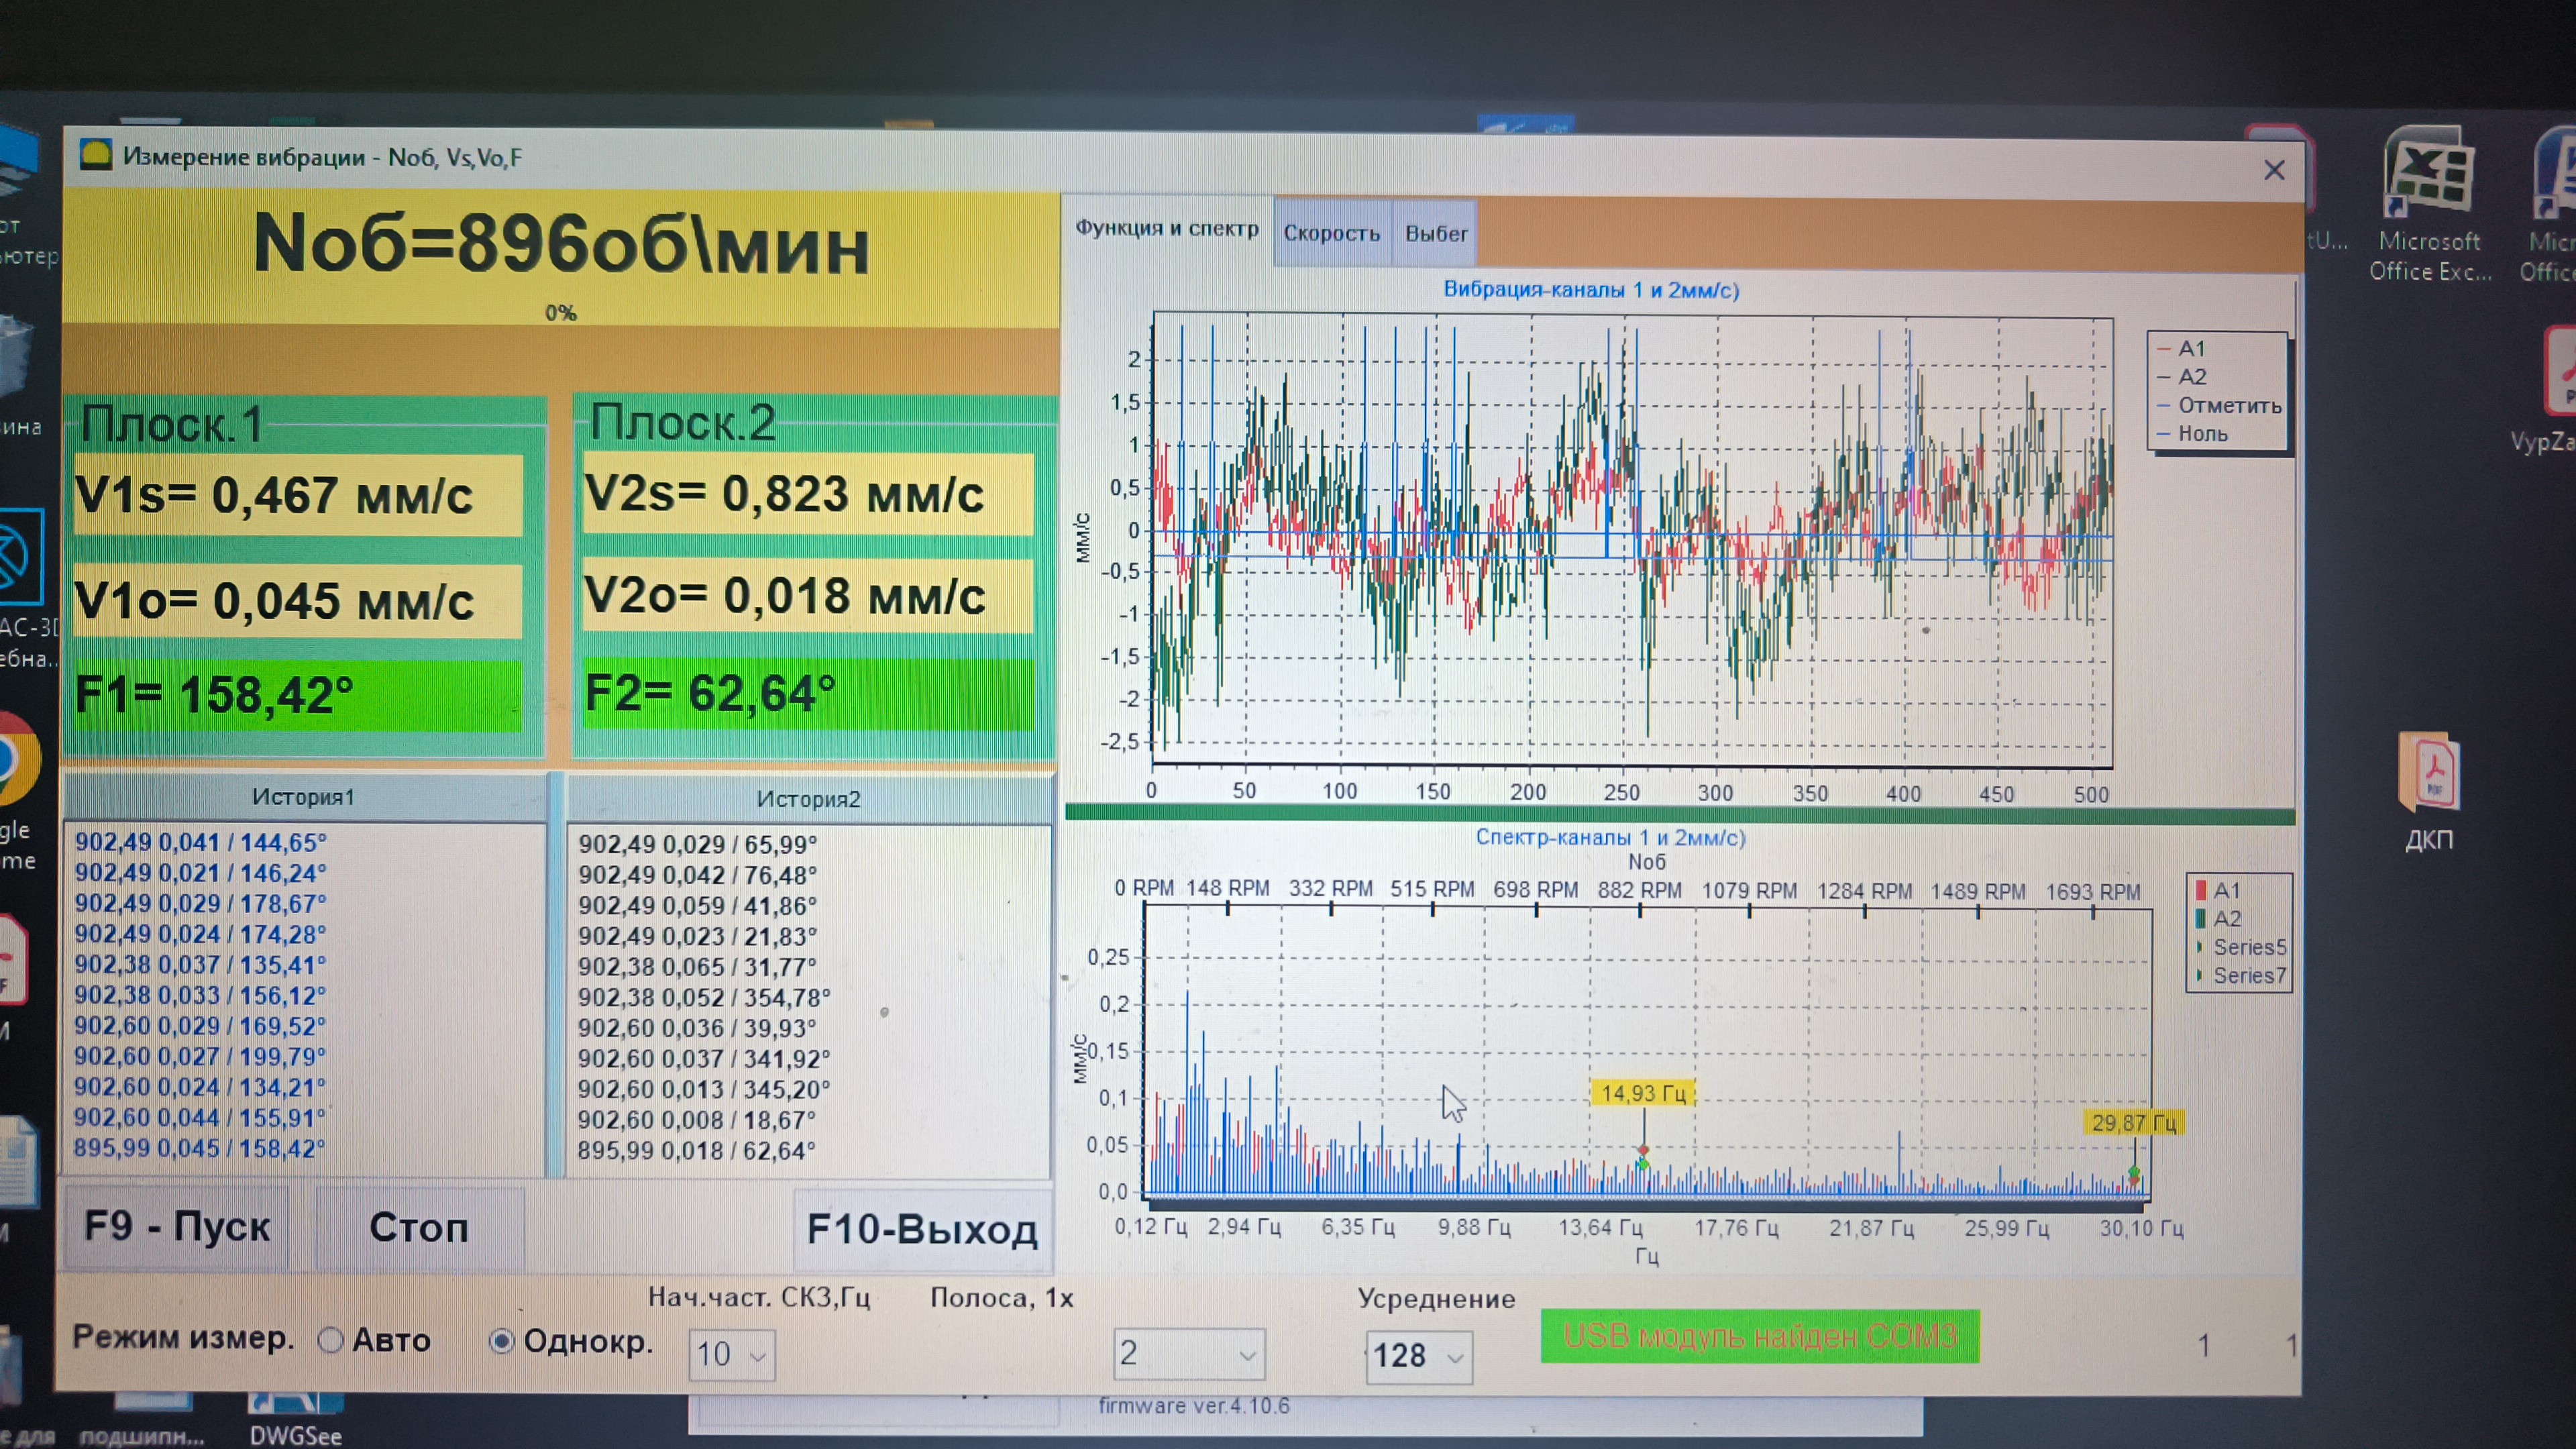2576x1449 pixels.
Task: Click the F1= 158,42° phase value
Action: pyautogui.click(x=298, y=695)
